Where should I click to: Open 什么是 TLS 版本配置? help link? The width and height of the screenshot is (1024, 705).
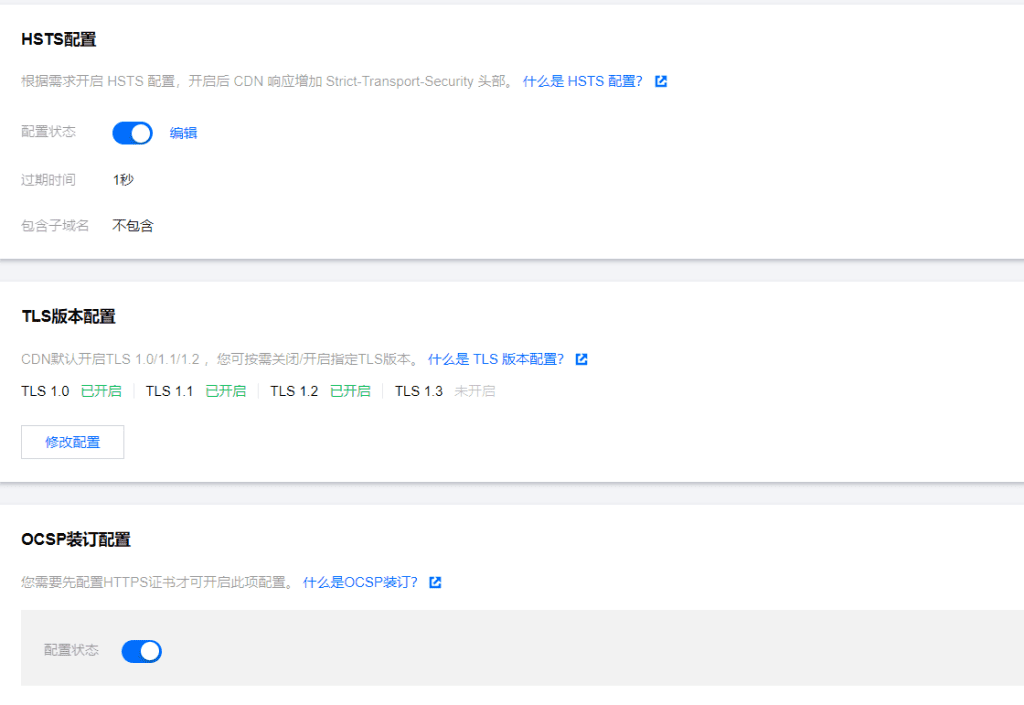click(x=496, y=359)
